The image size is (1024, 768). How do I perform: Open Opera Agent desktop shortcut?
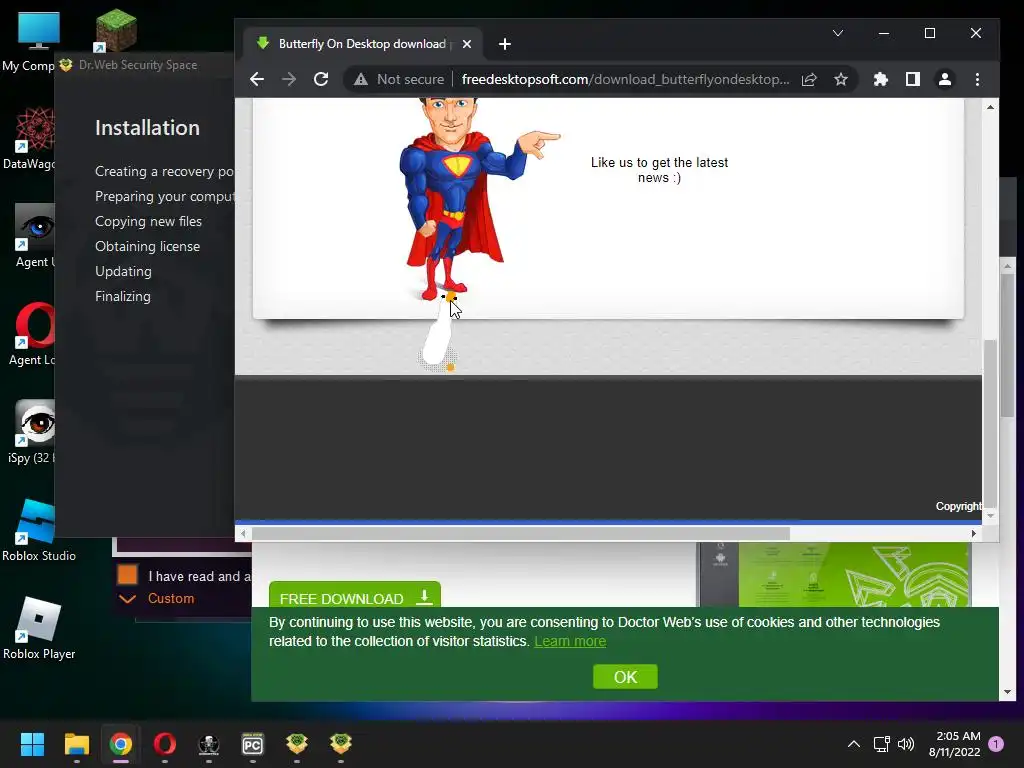tap(33, 334)
